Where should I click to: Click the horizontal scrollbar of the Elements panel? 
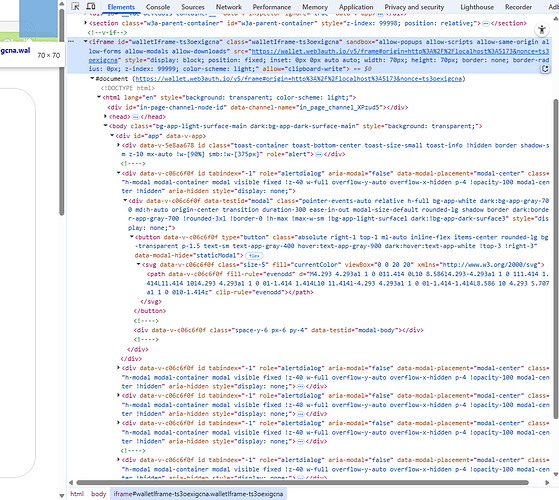pos(302,483)
